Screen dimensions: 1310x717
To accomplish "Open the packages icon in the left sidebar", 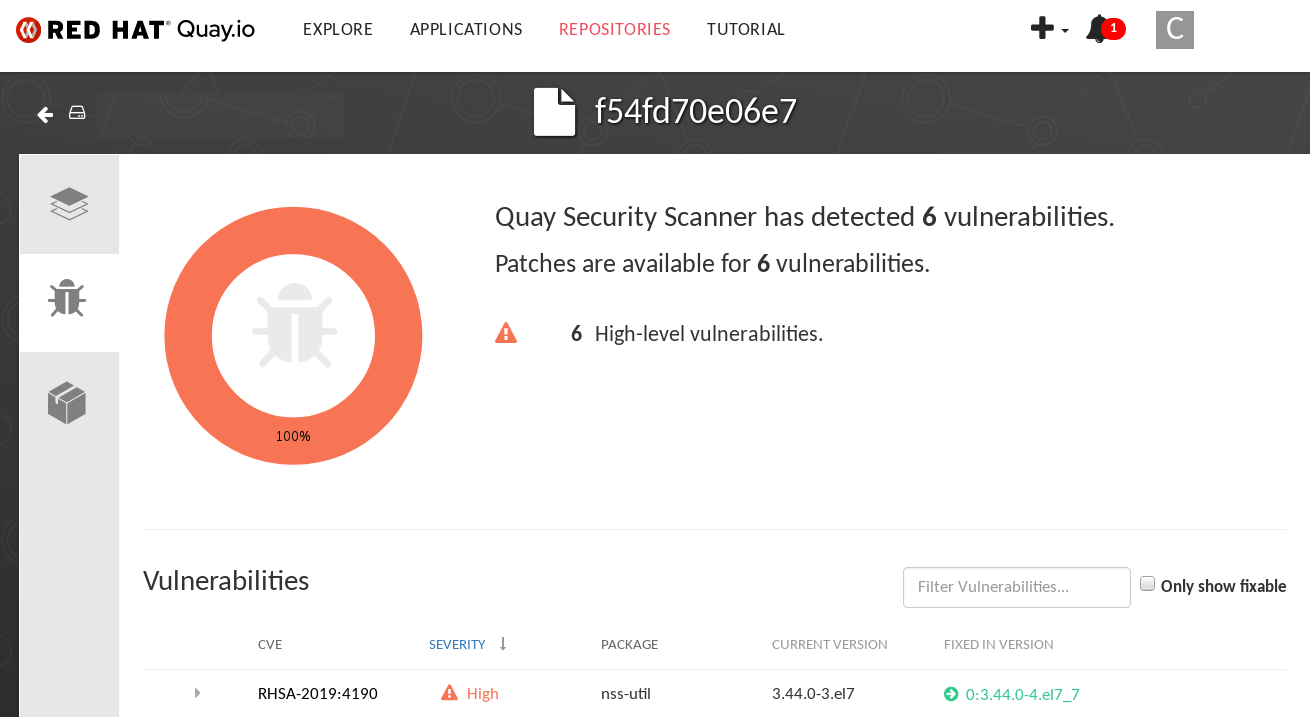I will (68, 402).
